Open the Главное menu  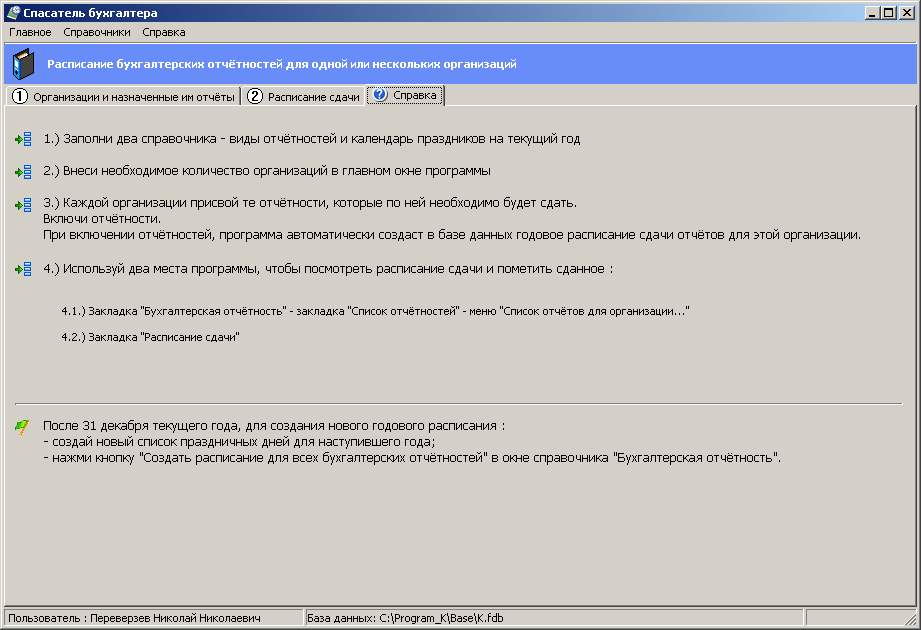(x=30, y=32)
